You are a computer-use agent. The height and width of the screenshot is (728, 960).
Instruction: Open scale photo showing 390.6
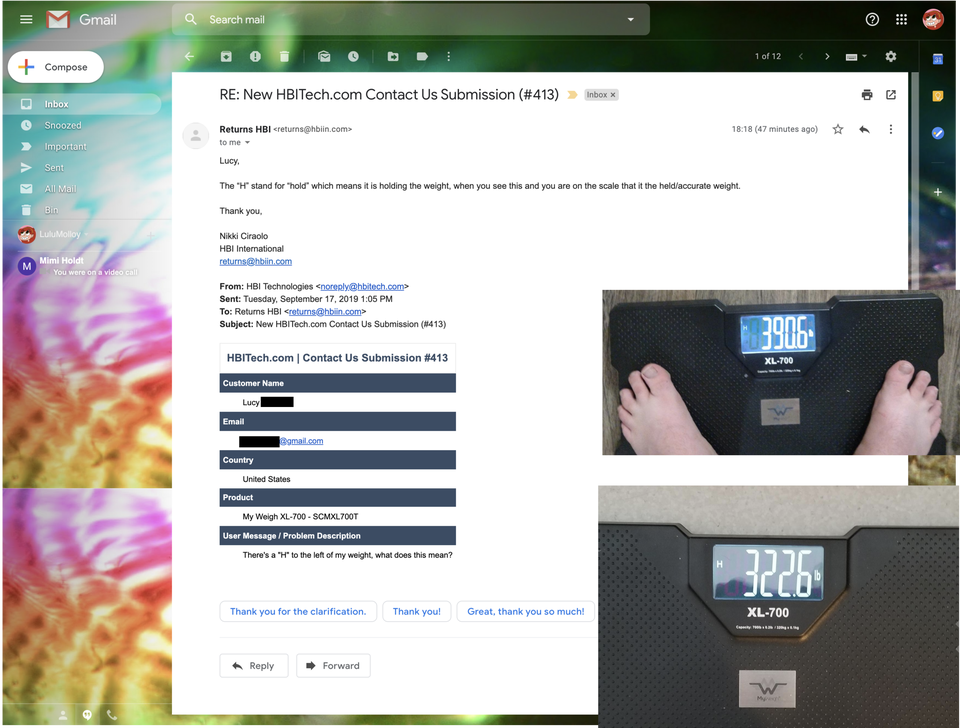tap(781, 372)
